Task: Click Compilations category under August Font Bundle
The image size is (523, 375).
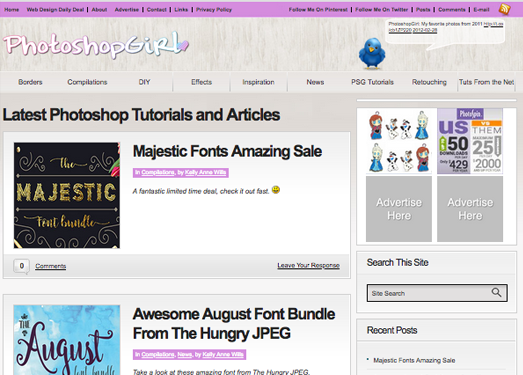Action: pos(158,354)
